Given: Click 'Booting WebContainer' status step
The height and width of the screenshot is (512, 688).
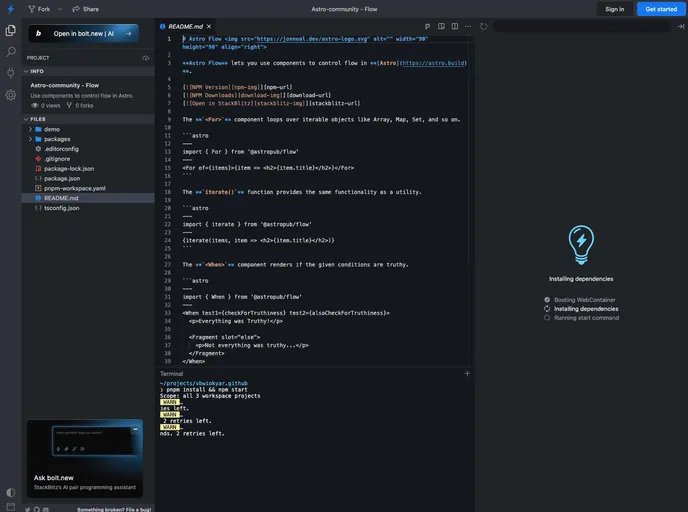Looking at the screenshot, I should coord(584,300).
